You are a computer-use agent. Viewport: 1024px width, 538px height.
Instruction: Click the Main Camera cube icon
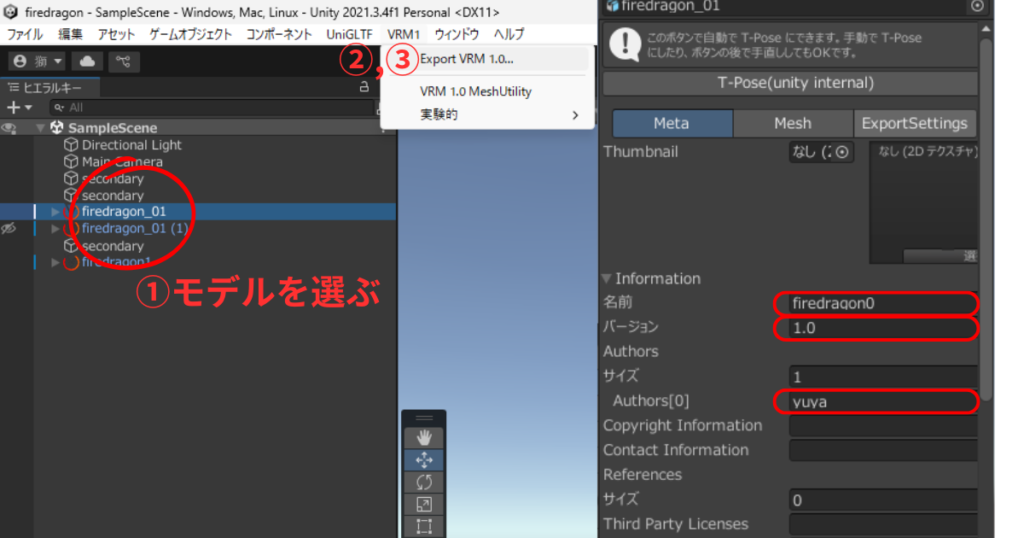pyautogui.click(x=71, y=161)
